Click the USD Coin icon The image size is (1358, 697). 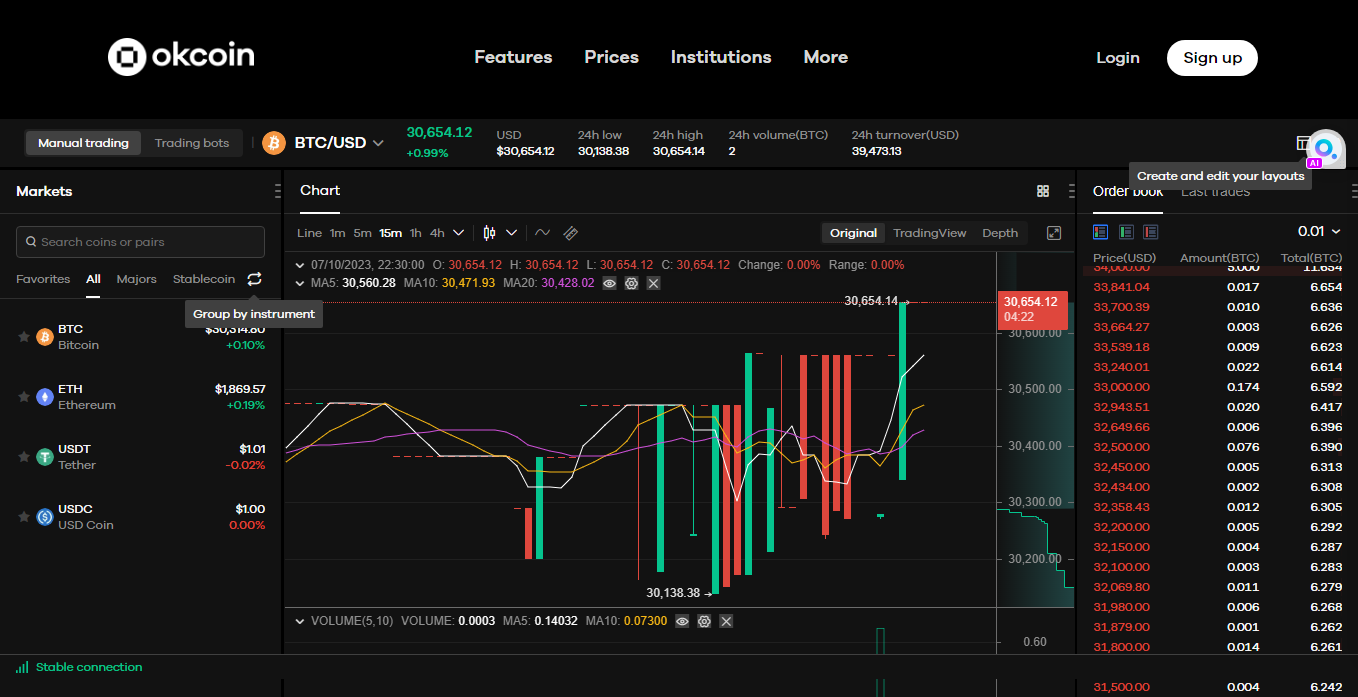44,517
